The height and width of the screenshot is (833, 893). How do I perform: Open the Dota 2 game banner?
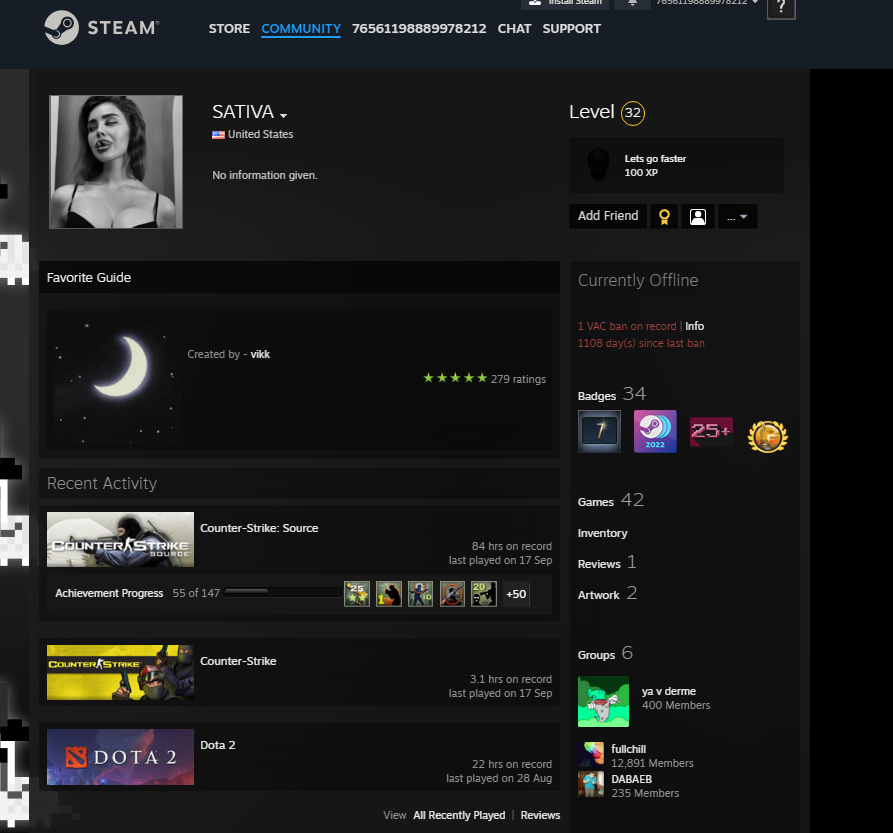click(x=120, y=757)
